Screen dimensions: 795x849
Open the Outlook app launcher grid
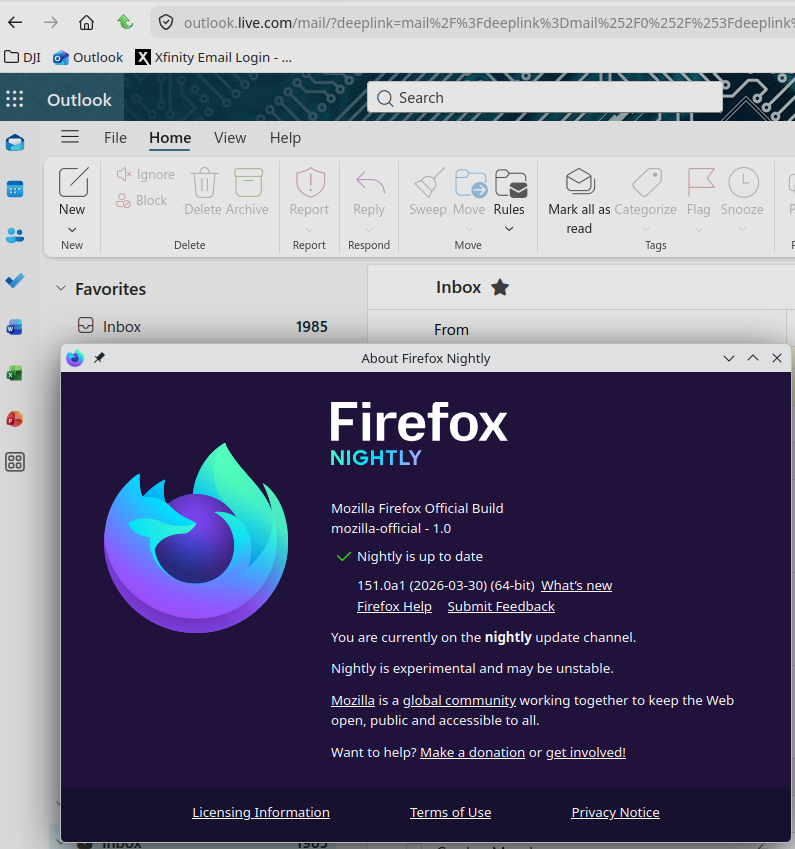coord(15,98)
